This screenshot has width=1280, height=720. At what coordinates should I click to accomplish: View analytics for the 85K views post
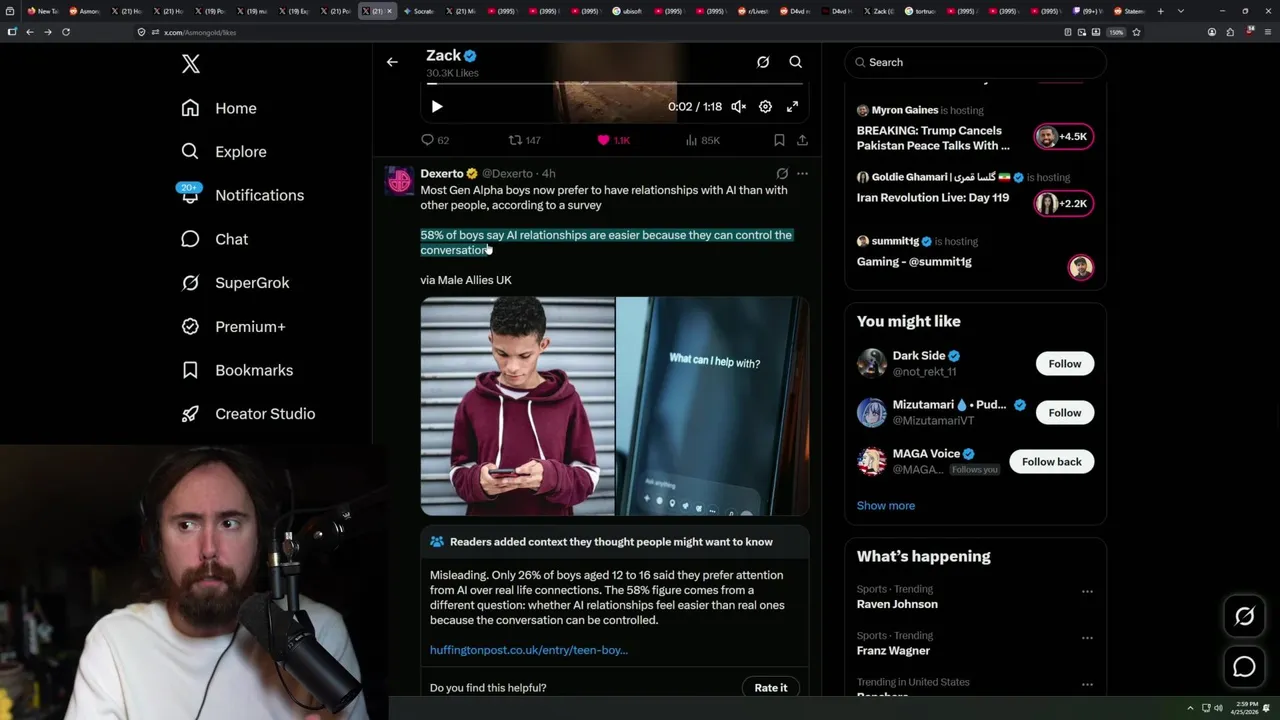pos(703,140)
